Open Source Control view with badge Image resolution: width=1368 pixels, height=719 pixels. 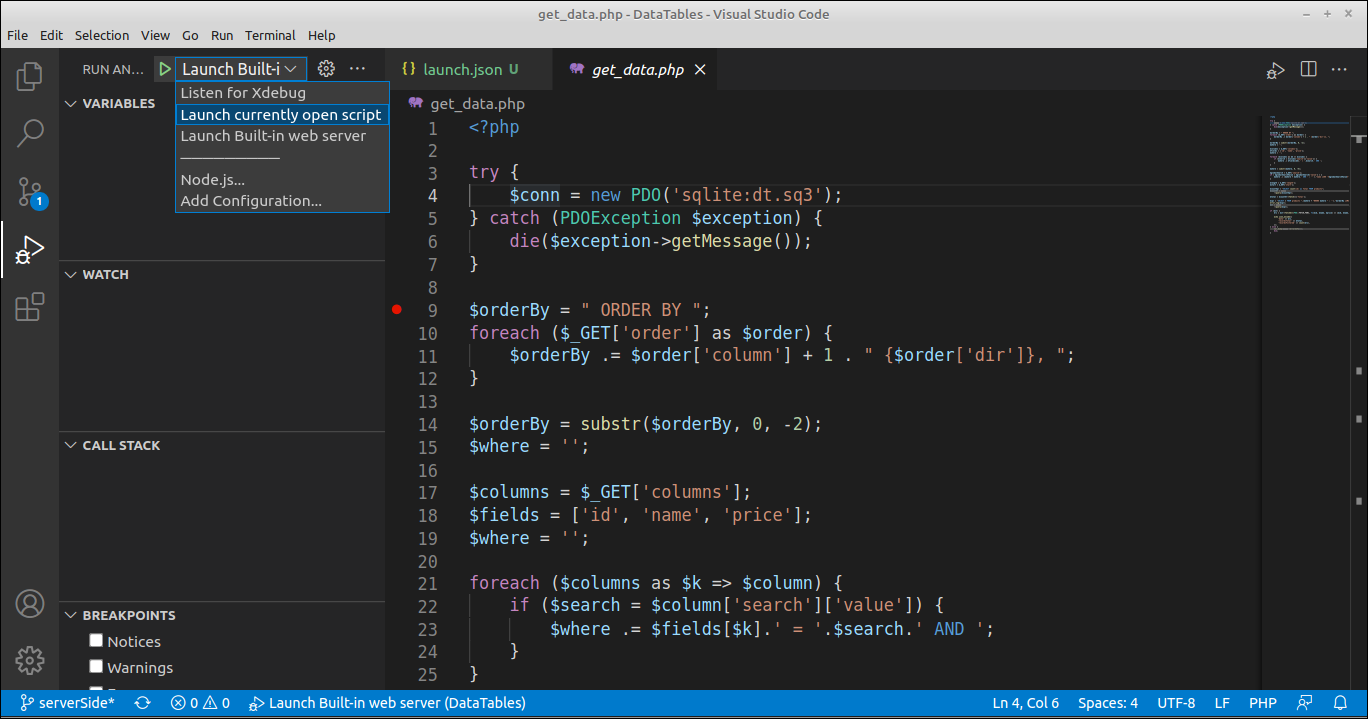coord(30,191)
